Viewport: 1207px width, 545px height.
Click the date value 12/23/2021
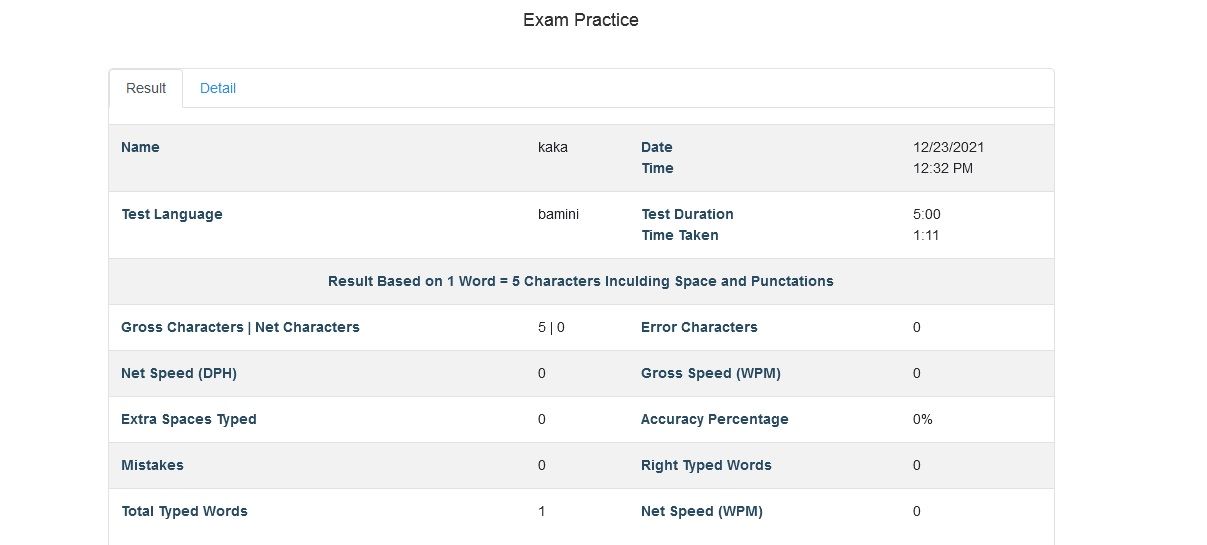(948, 147)
